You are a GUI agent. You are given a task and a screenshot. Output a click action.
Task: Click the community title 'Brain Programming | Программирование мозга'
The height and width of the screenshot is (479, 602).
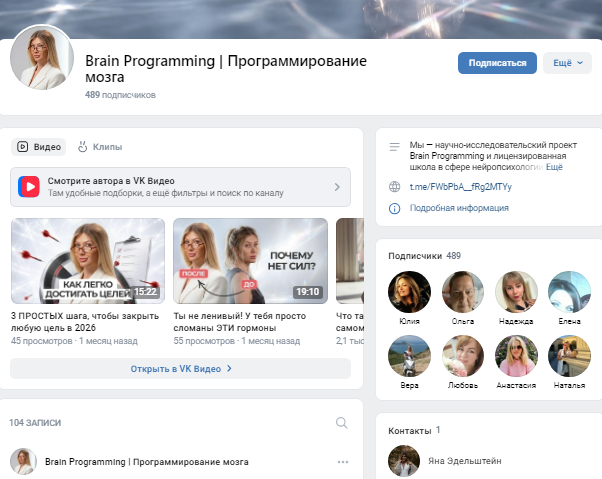tap(226, 69)
